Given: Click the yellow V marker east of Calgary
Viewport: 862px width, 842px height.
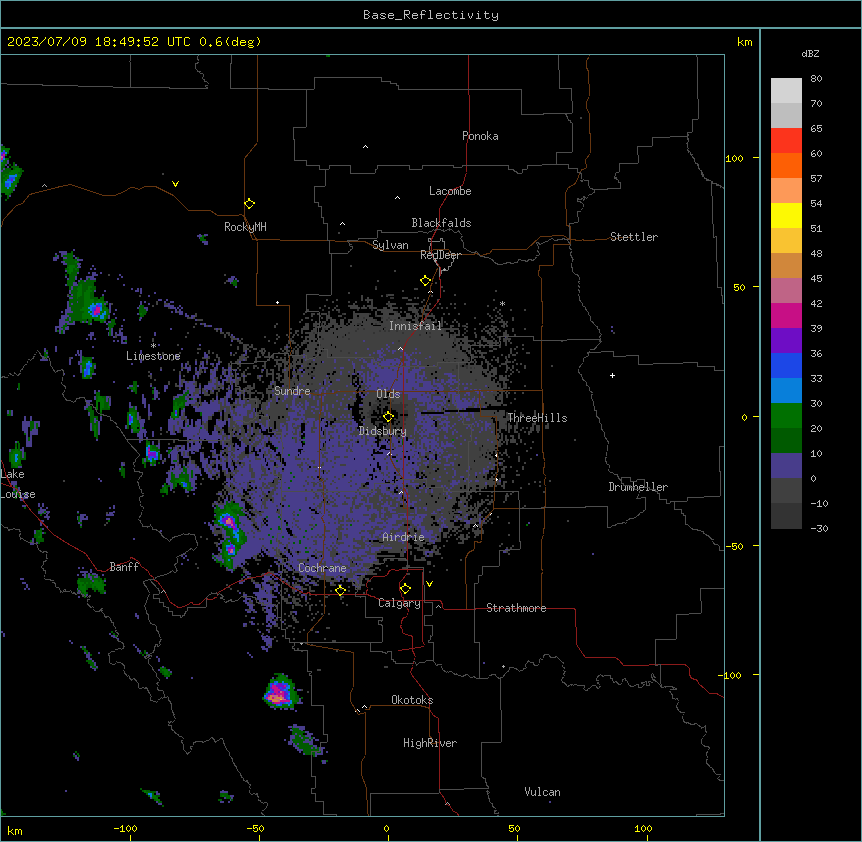Looking at the screenshot, I should coord(429,584).
